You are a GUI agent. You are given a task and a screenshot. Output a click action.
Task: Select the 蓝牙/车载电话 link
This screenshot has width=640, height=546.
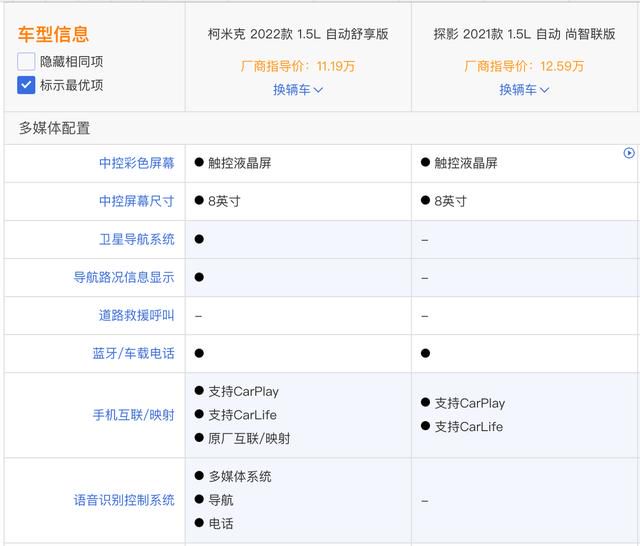pyautogui.click(x=133, y=353)
